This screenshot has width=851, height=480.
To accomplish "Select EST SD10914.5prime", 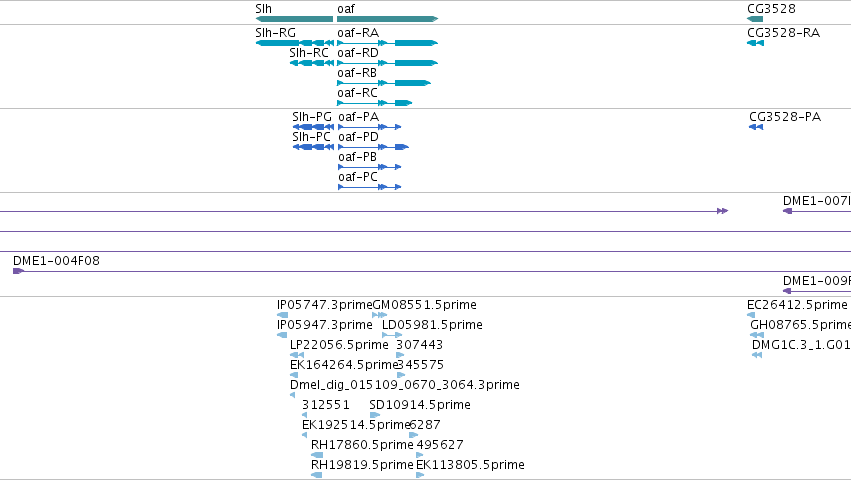I will coord(374,415).
